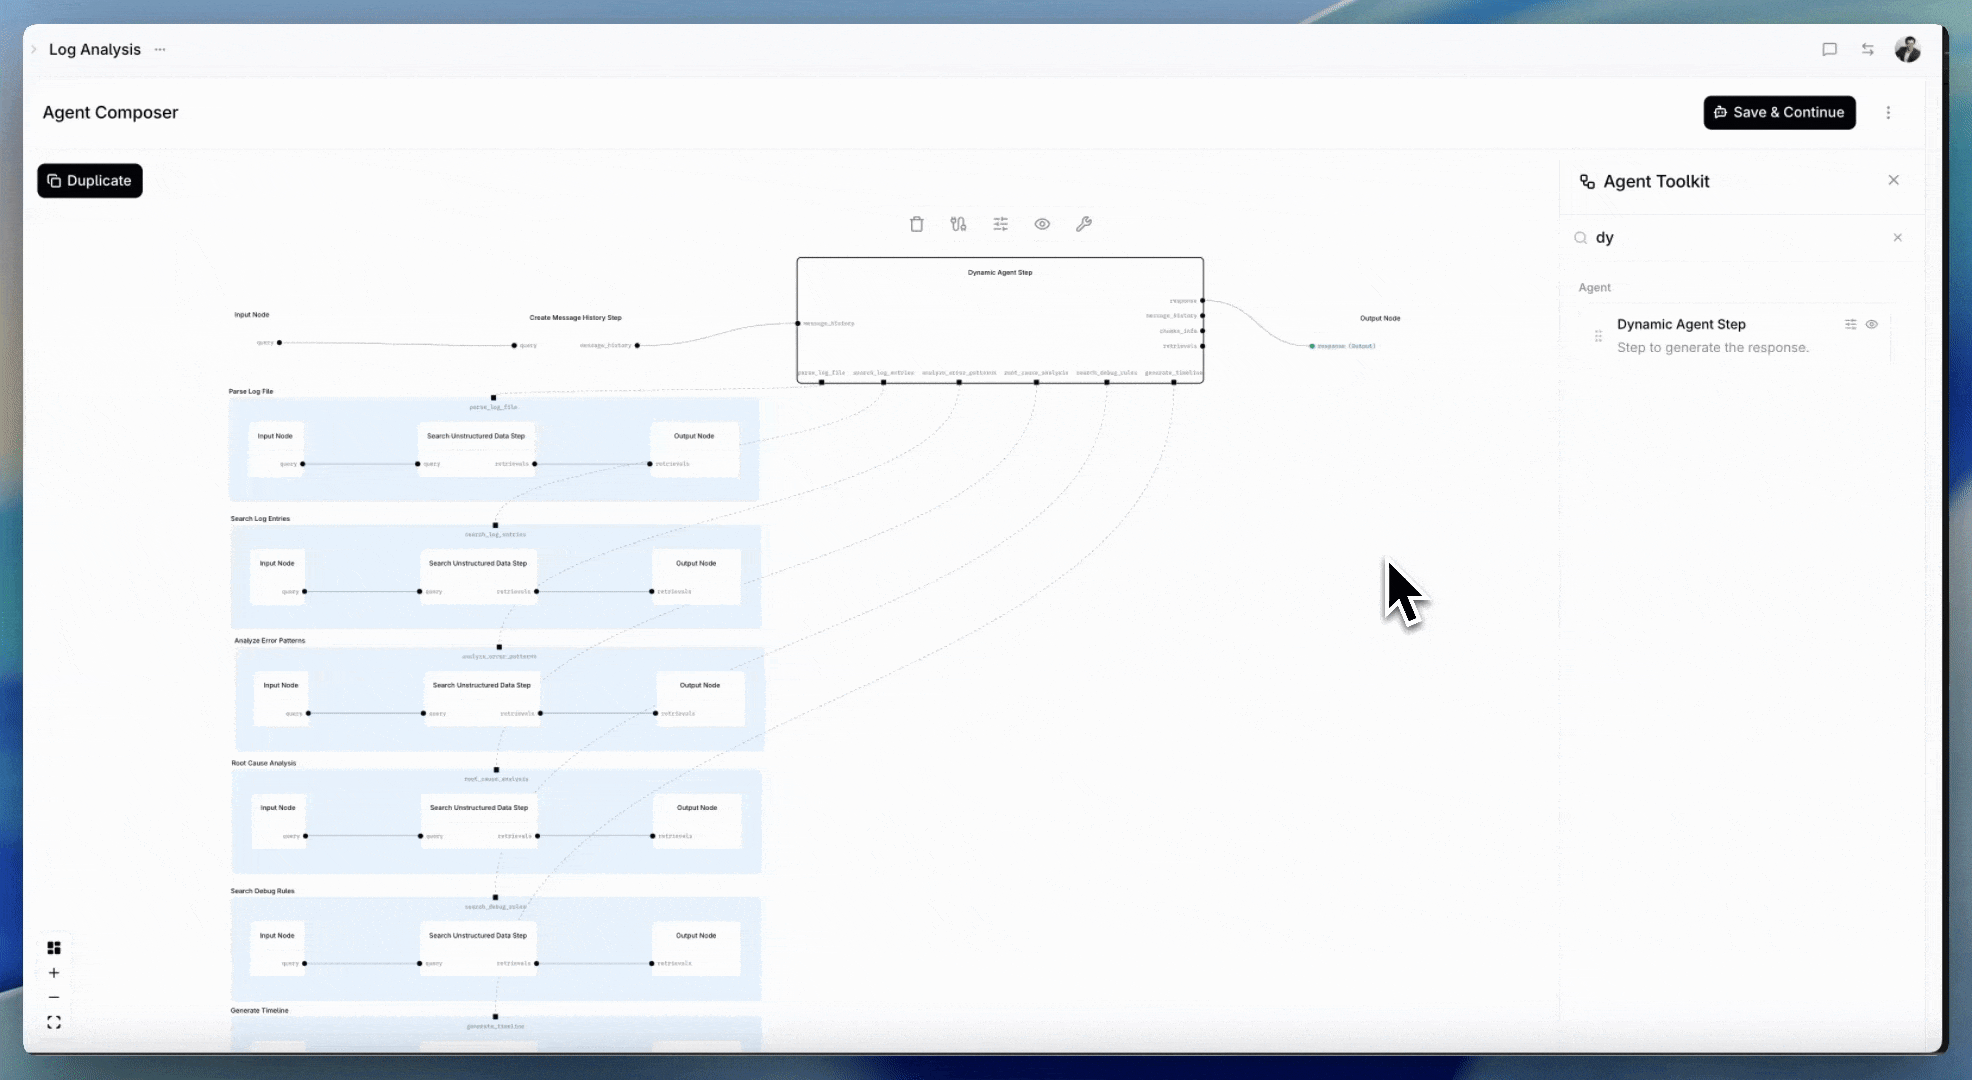The image size is (1972, 1080).
Task: Click the Duplicate button
Action: (90, 181)
